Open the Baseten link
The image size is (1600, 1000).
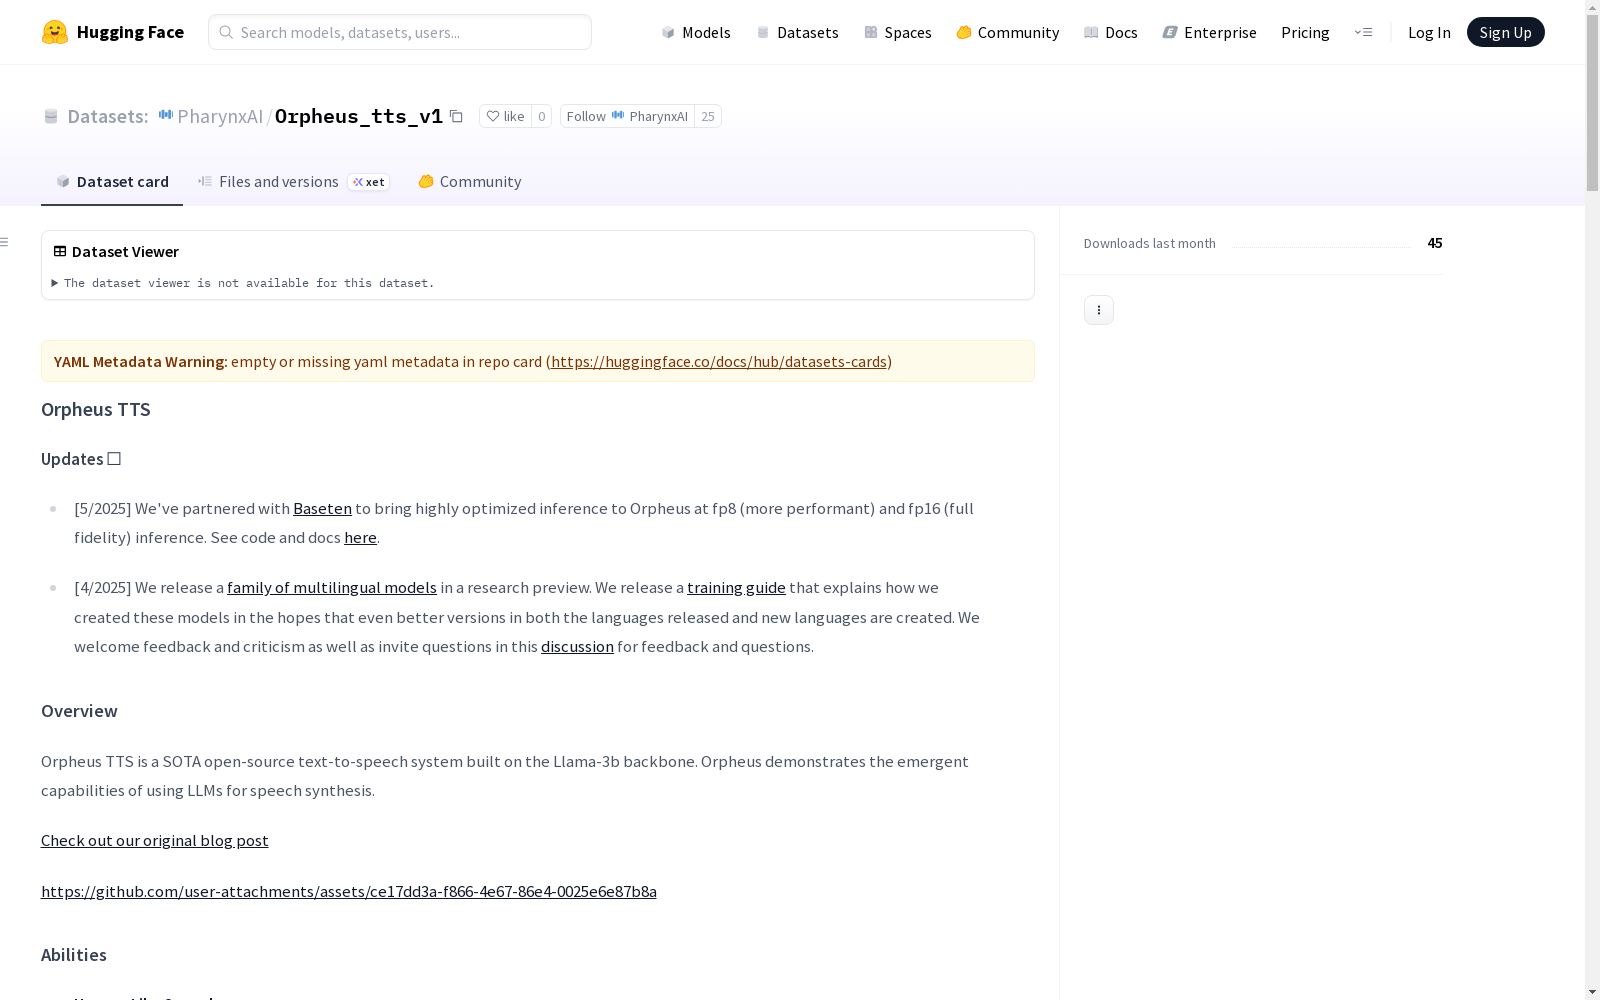[x=322, y=509]
